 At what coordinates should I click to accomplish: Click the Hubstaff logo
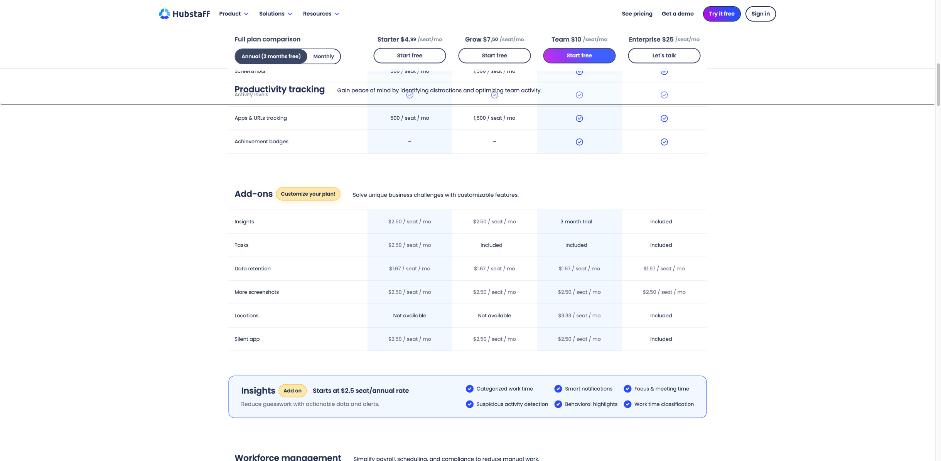pos(184,14)
